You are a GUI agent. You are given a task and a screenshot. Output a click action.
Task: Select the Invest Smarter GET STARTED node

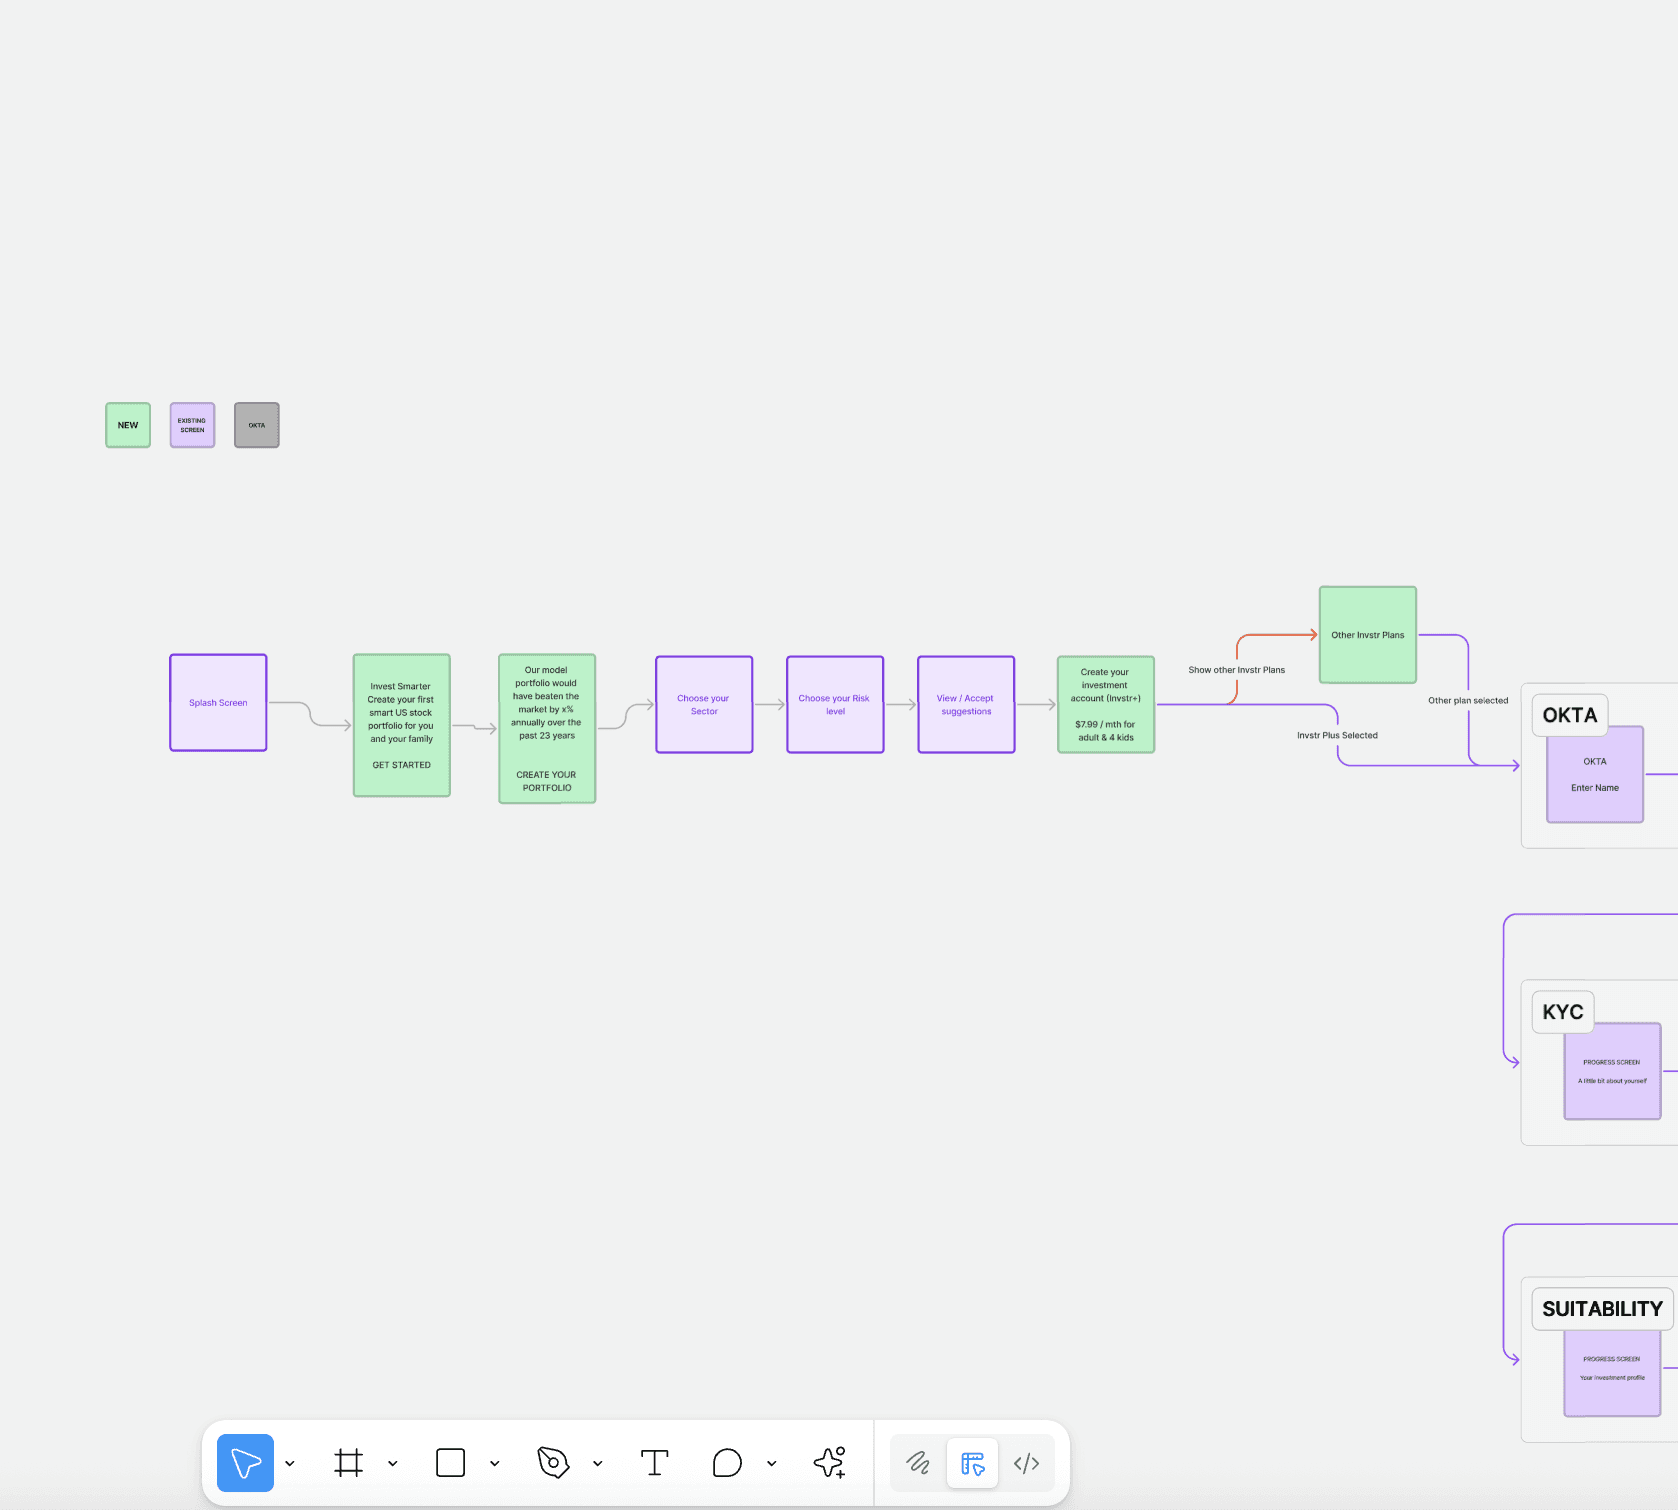(401, 725)
